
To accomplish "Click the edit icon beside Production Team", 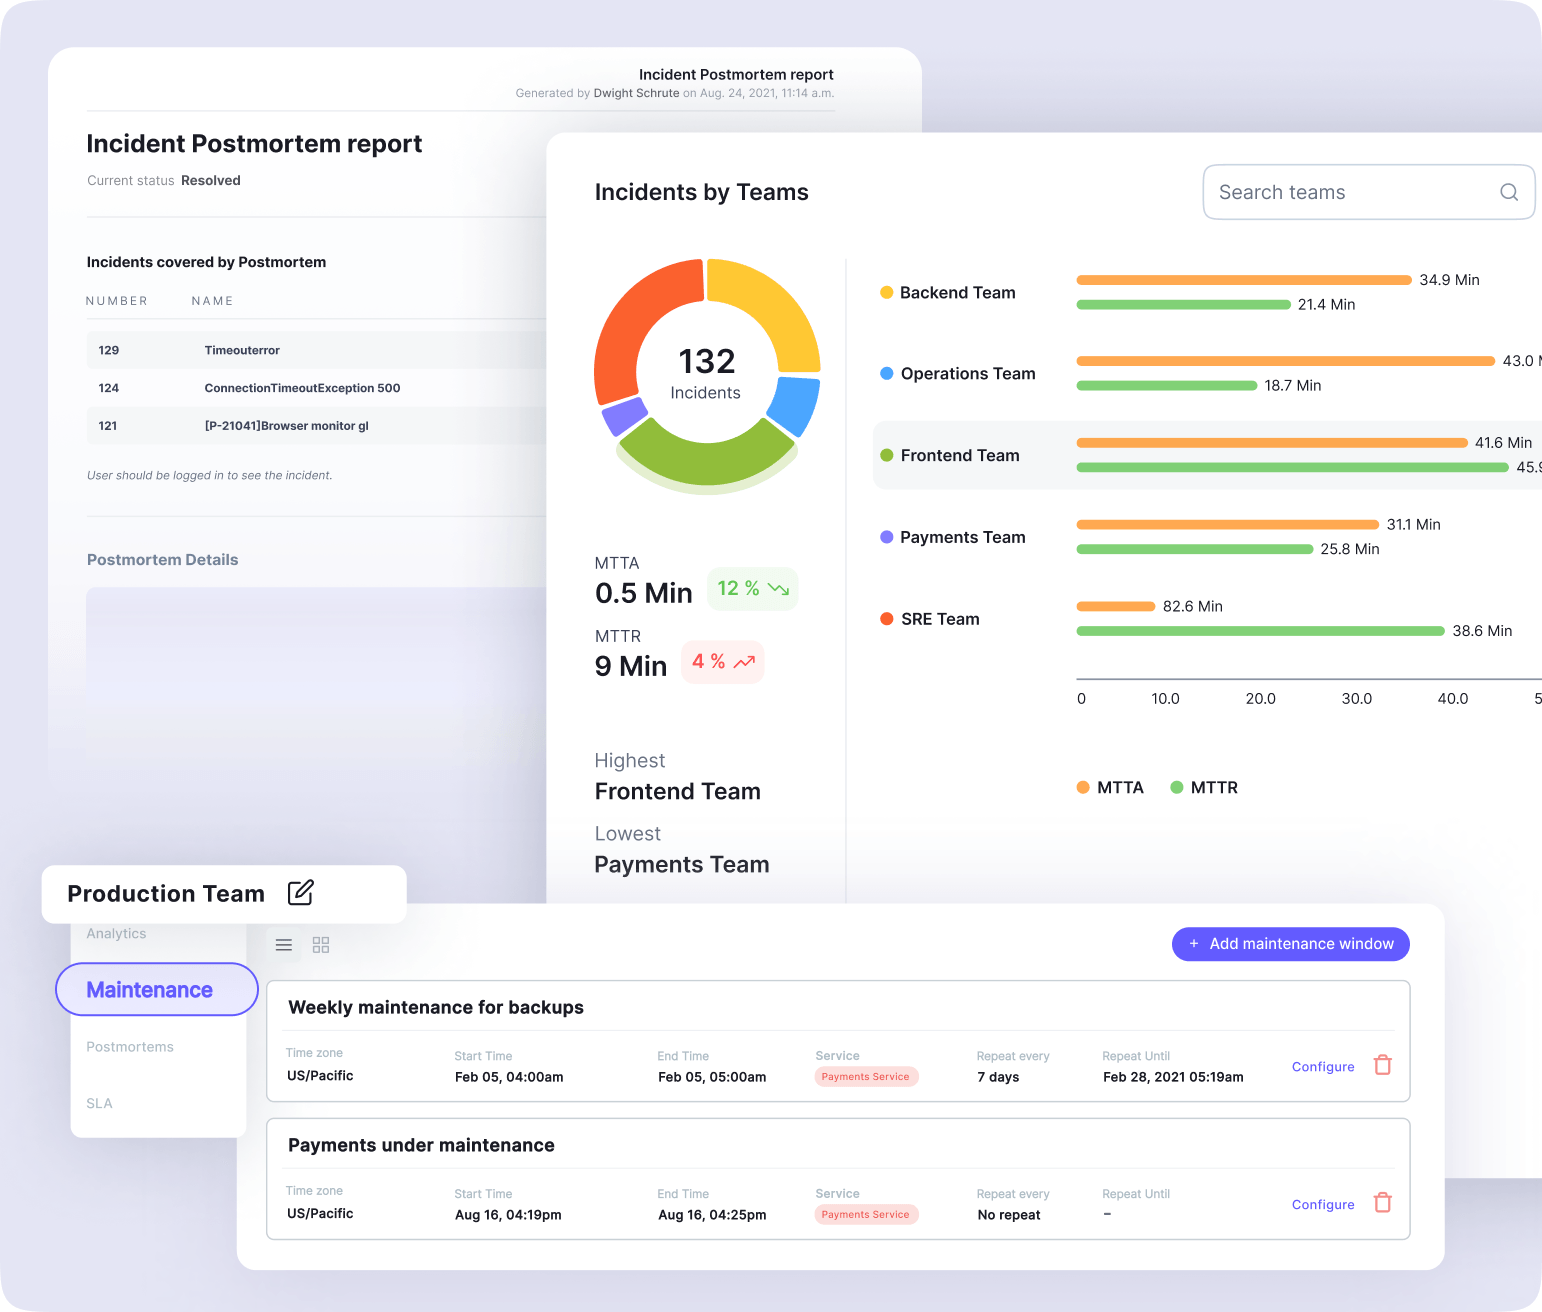I will click(301, 892).
